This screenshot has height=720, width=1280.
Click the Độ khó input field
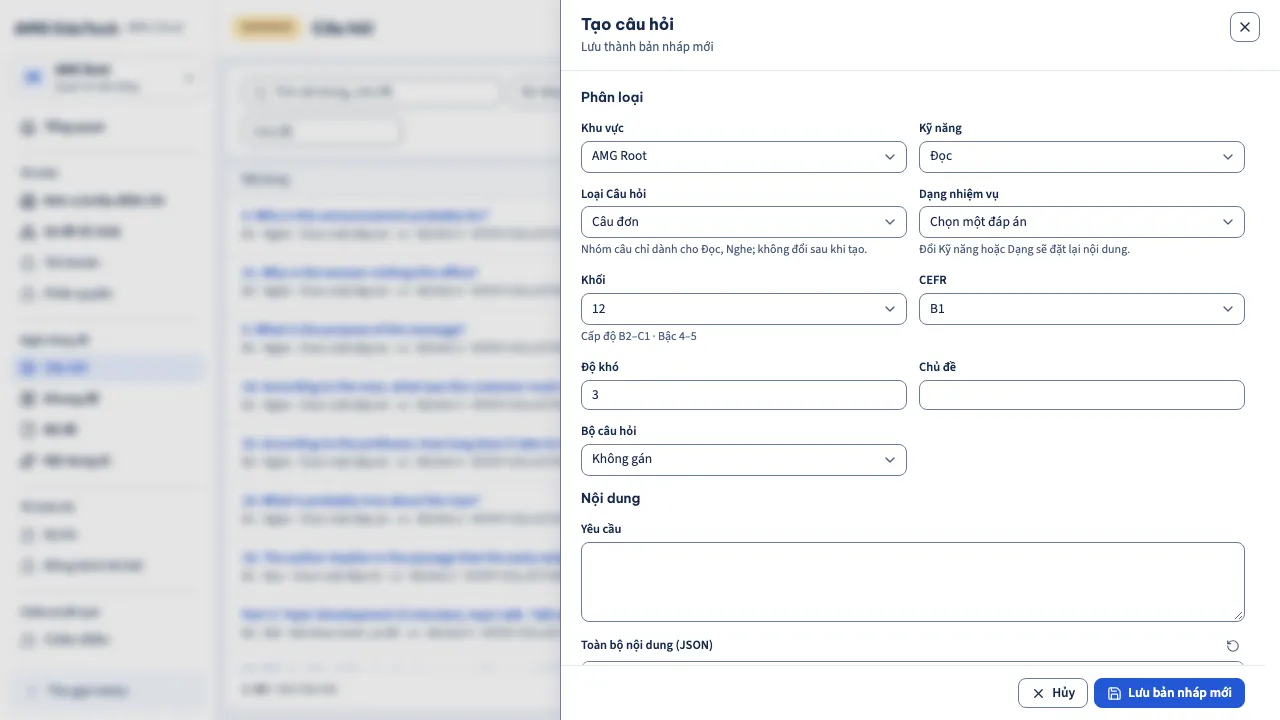click(x=743, y=395)
